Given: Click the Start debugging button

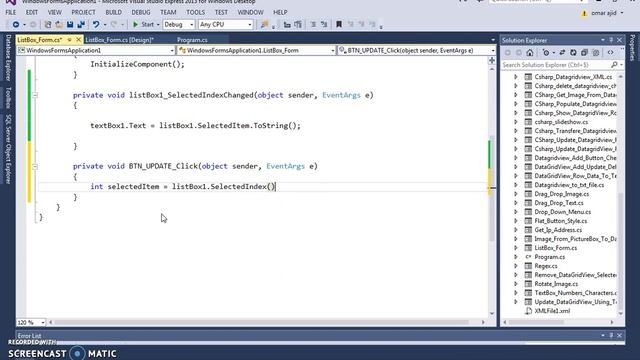Looking at the screenshot, I should [143, 24].
